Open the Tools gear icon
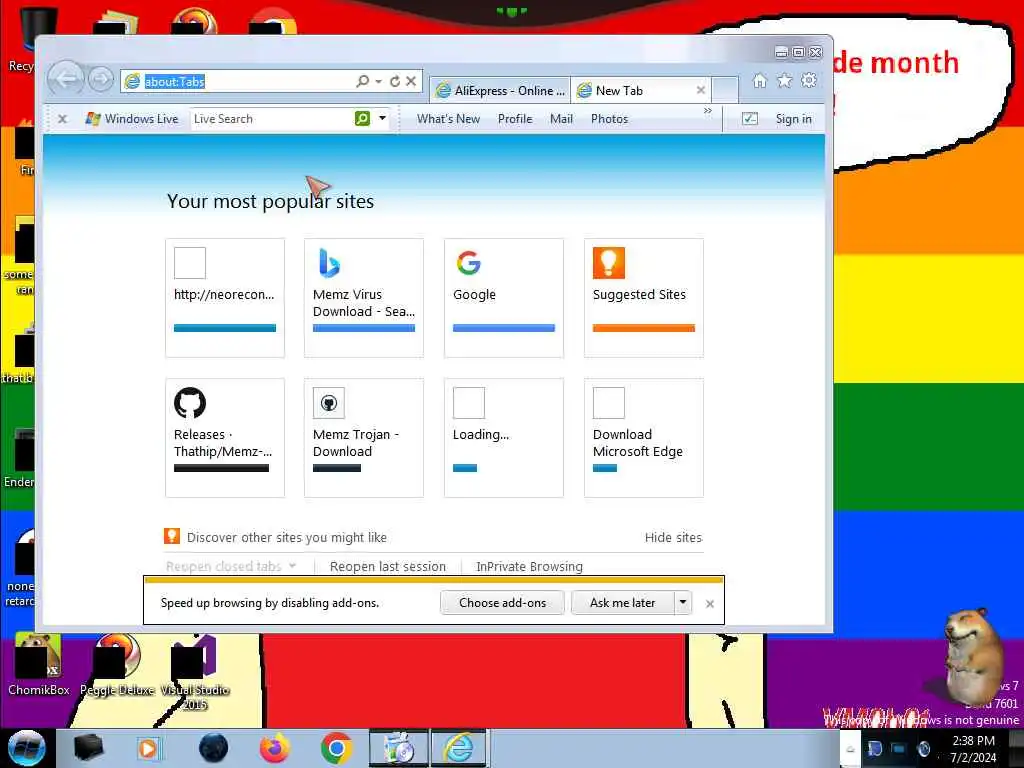 point(809,81)
